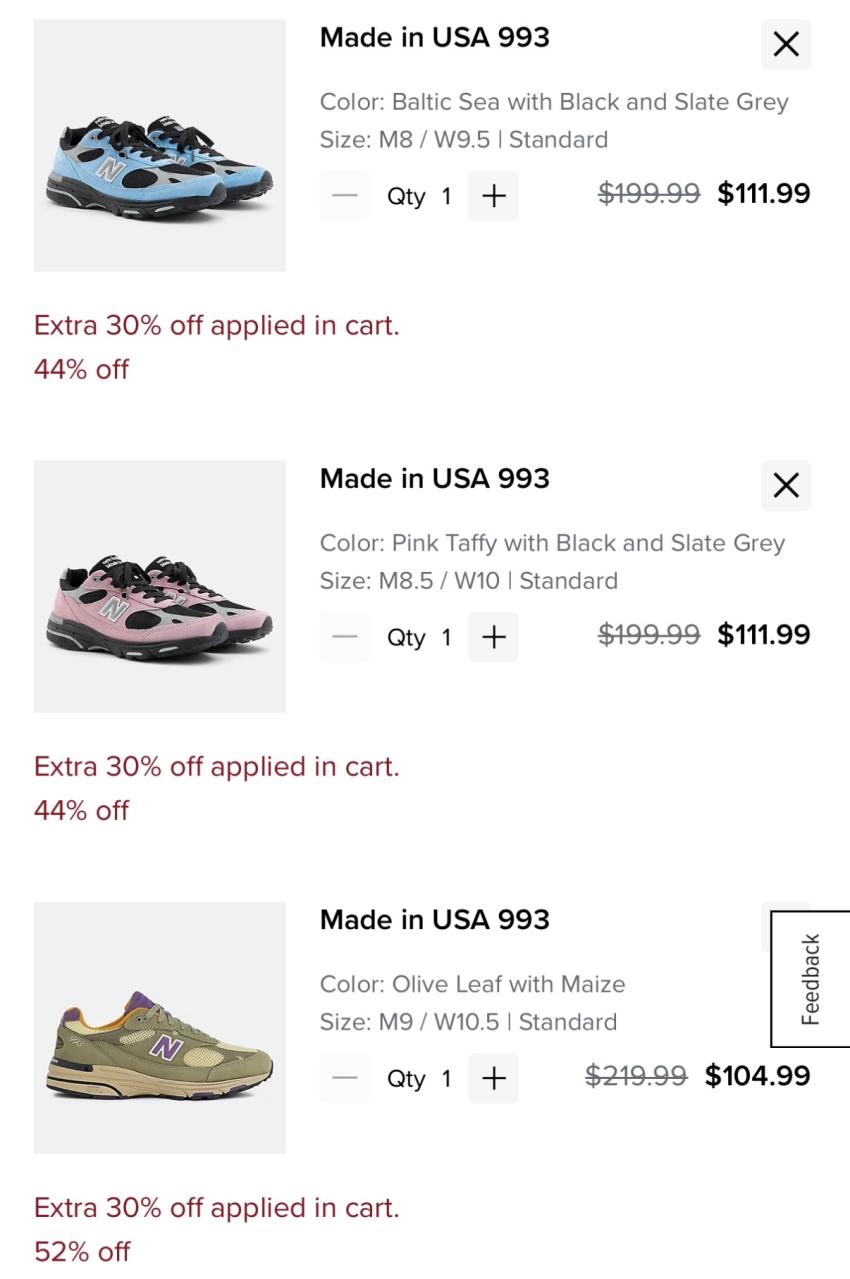Decrease quantity of Olive Leaf 993

[345, 1078]
